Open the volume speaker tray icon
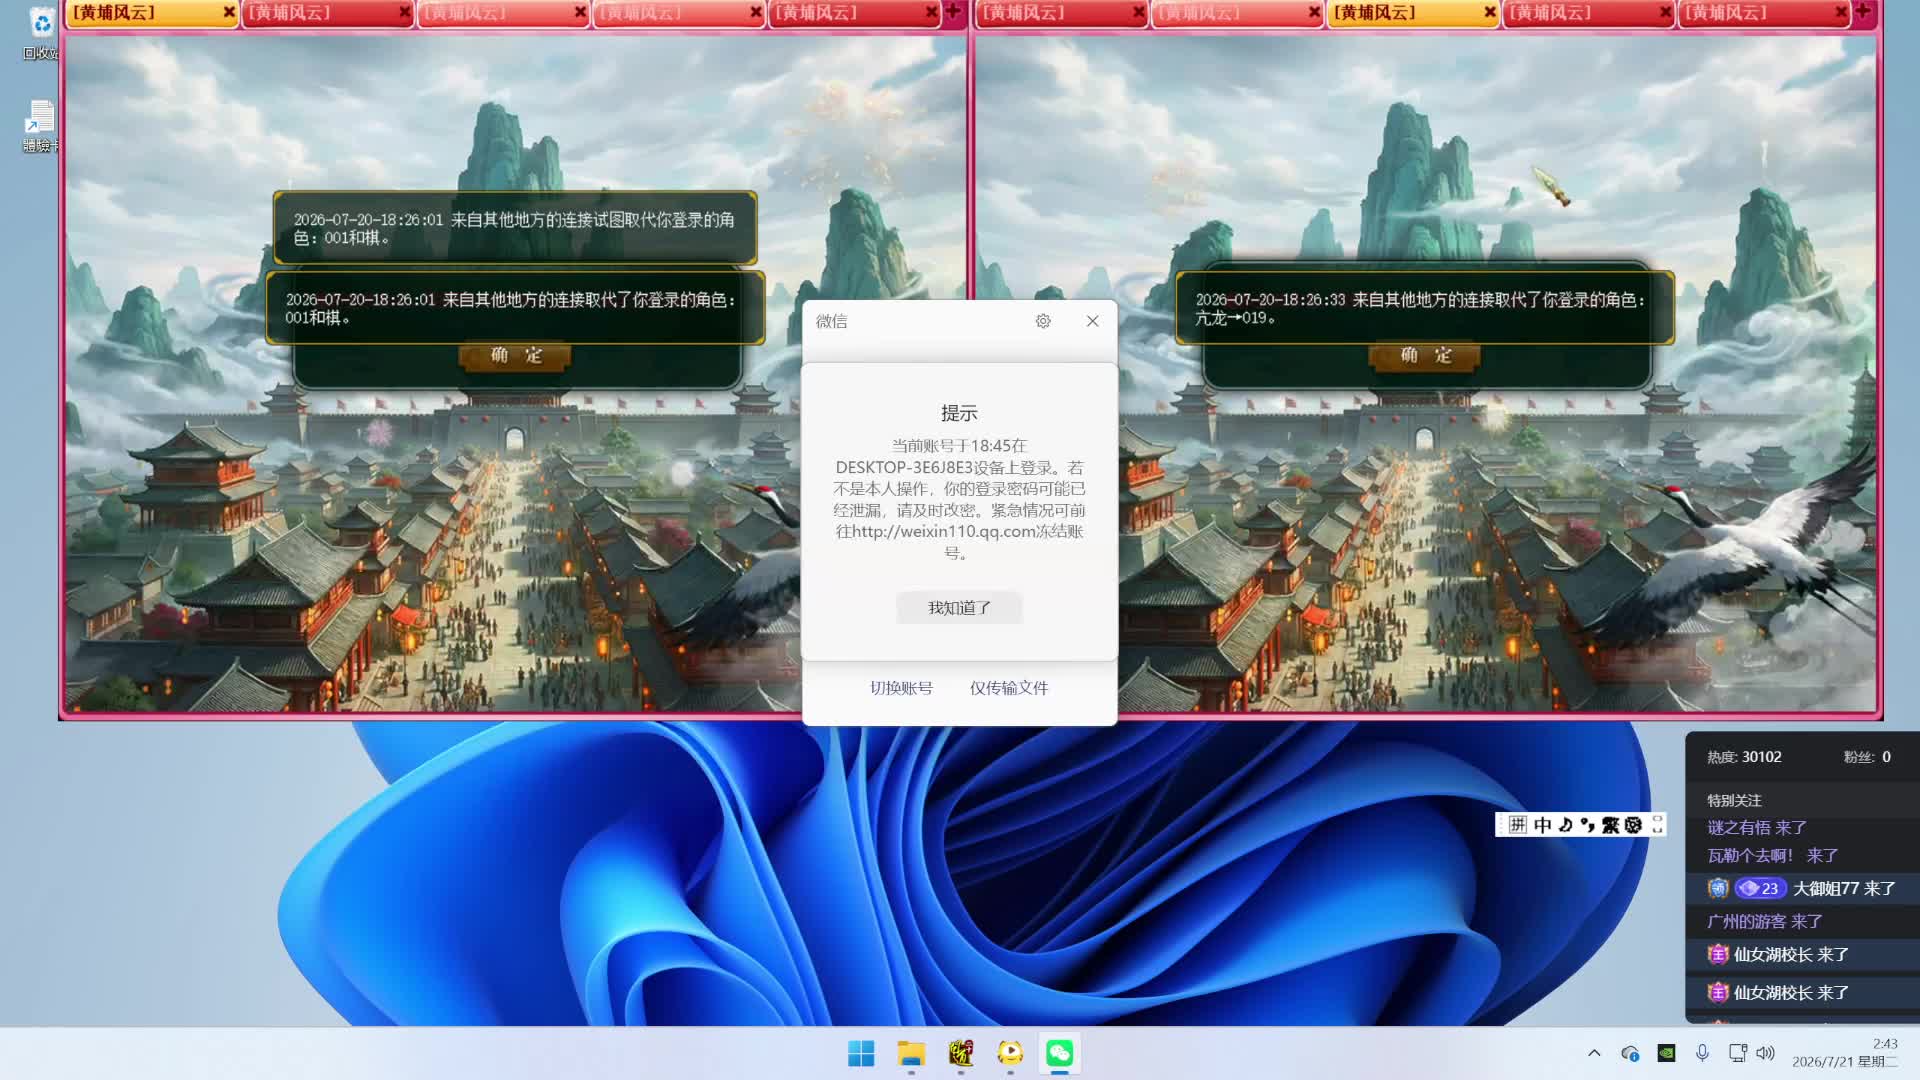 (x=1765, y=1053)
